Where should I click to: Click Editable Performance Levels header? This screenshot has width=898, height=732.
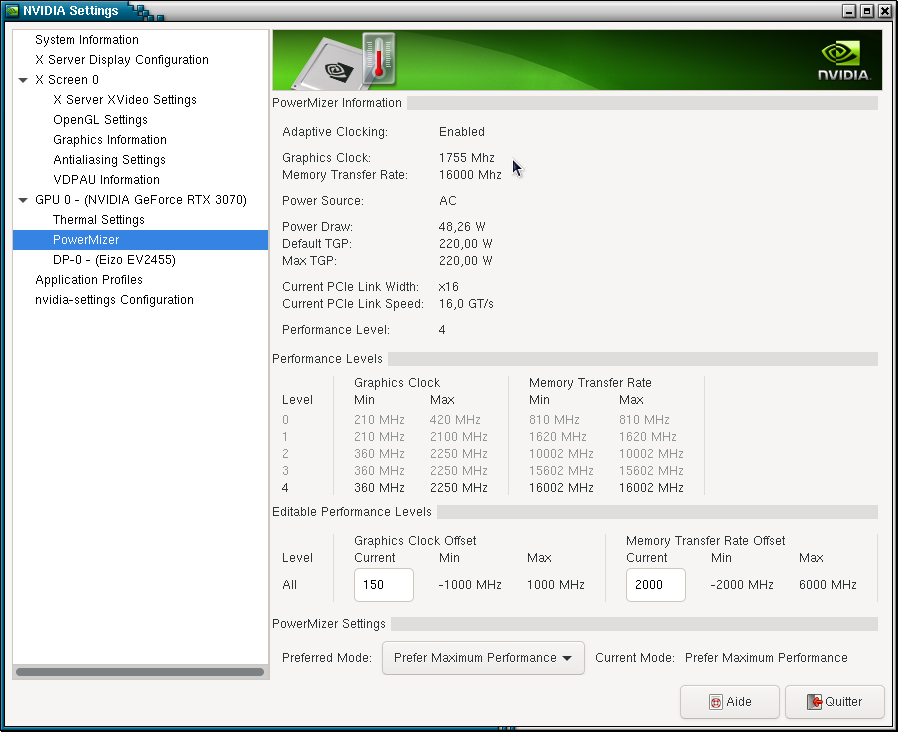(352, 512)
